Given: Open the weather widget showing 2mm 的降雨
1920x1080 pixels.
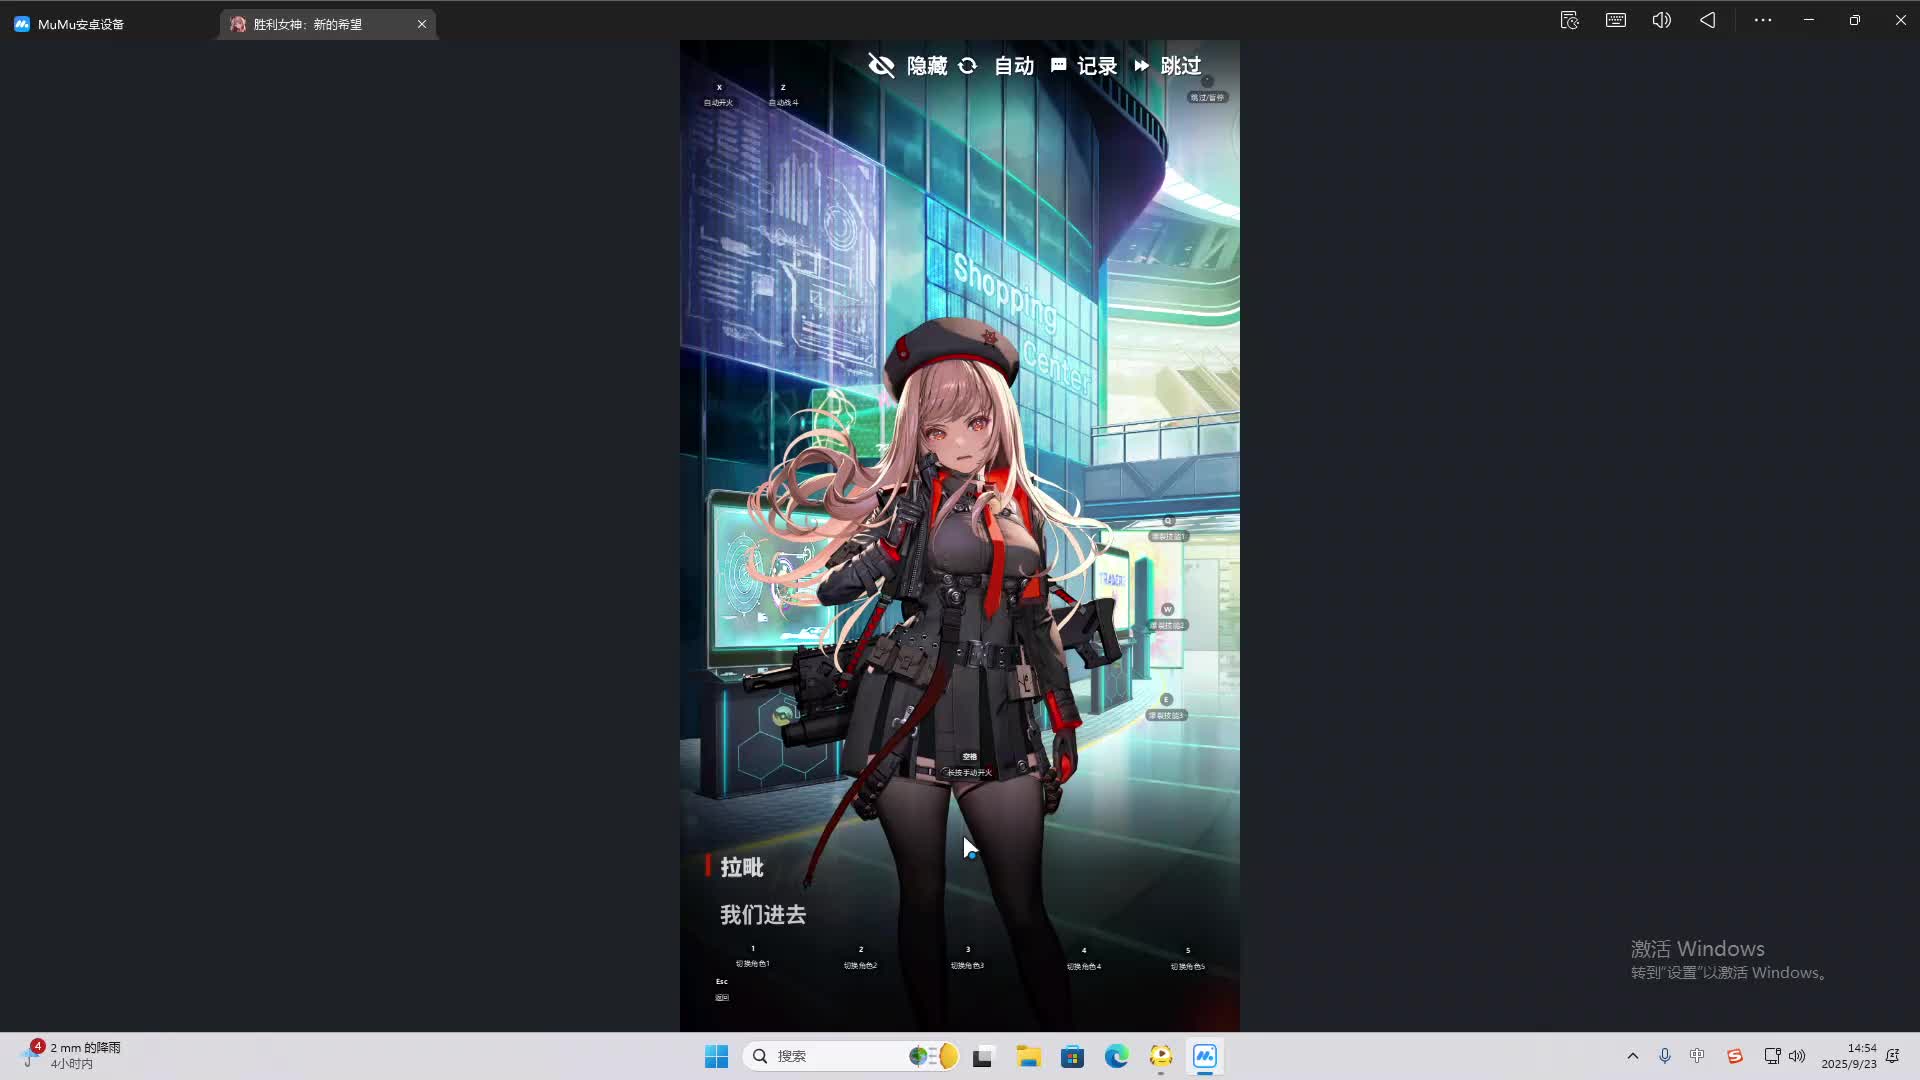Looking at the screenshot, I should pyautogui.click(x=70, y=1053).
